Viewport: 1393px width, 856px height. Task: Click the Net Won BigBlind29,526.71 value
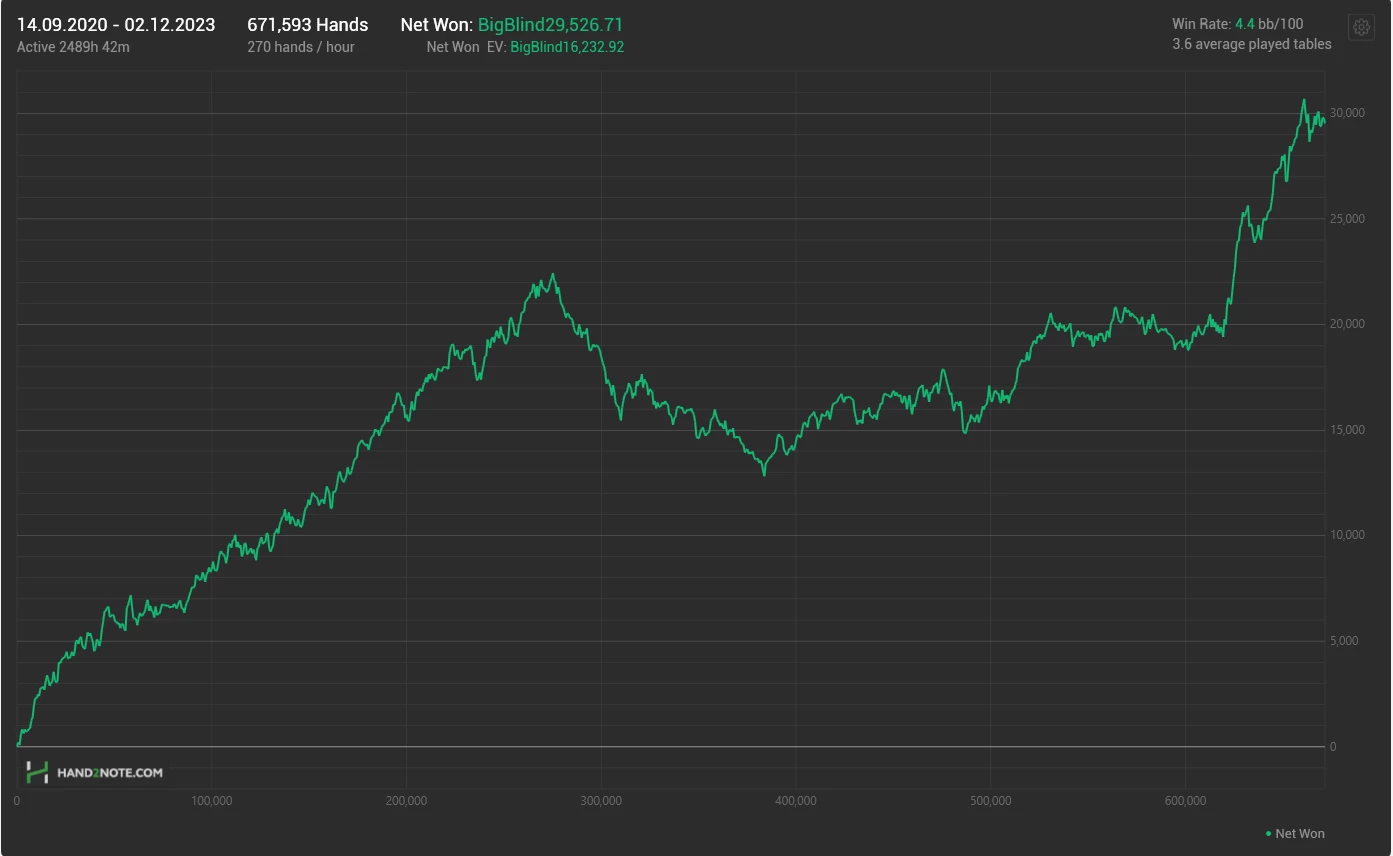tap(550, 25)
